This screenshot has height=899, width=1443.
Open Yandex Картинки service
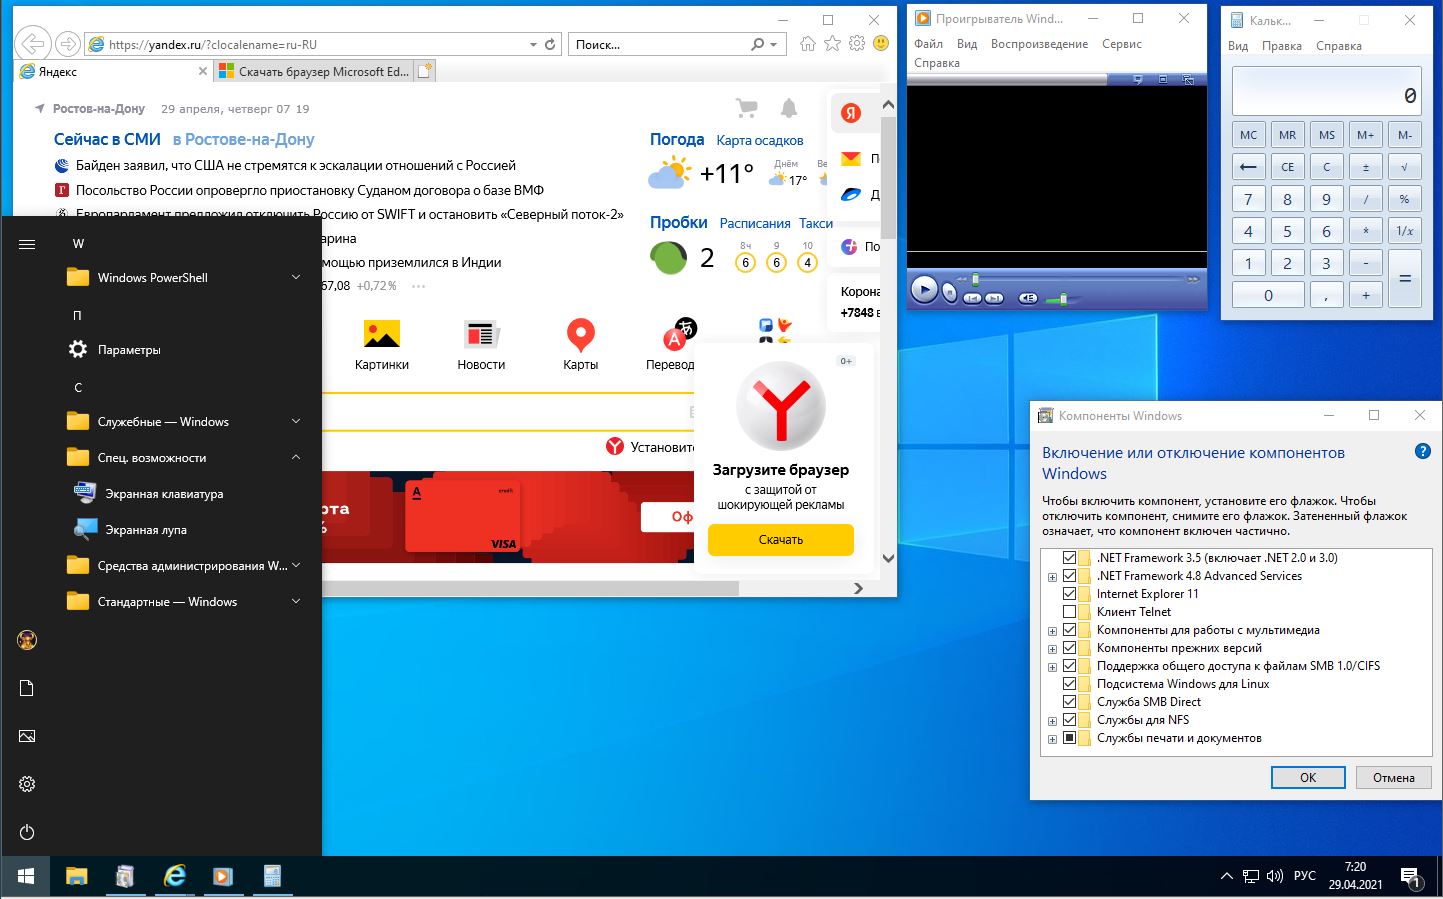pyautogui.click(x=381, y=345)
